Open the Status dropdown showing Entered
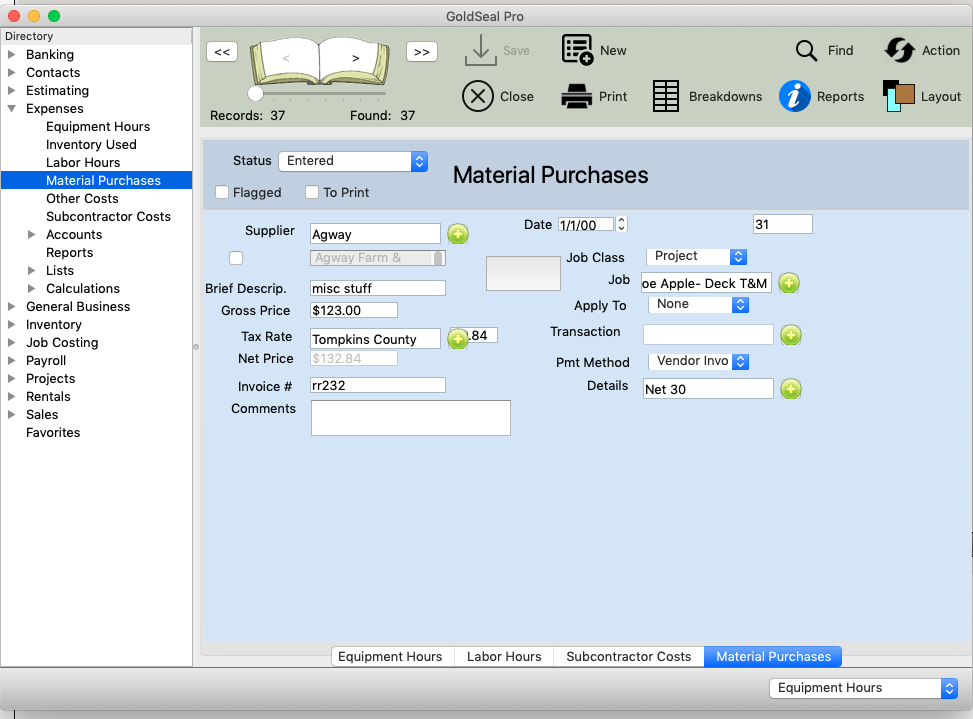The height and width of the screenshot is (719, 973). [353, 161]
